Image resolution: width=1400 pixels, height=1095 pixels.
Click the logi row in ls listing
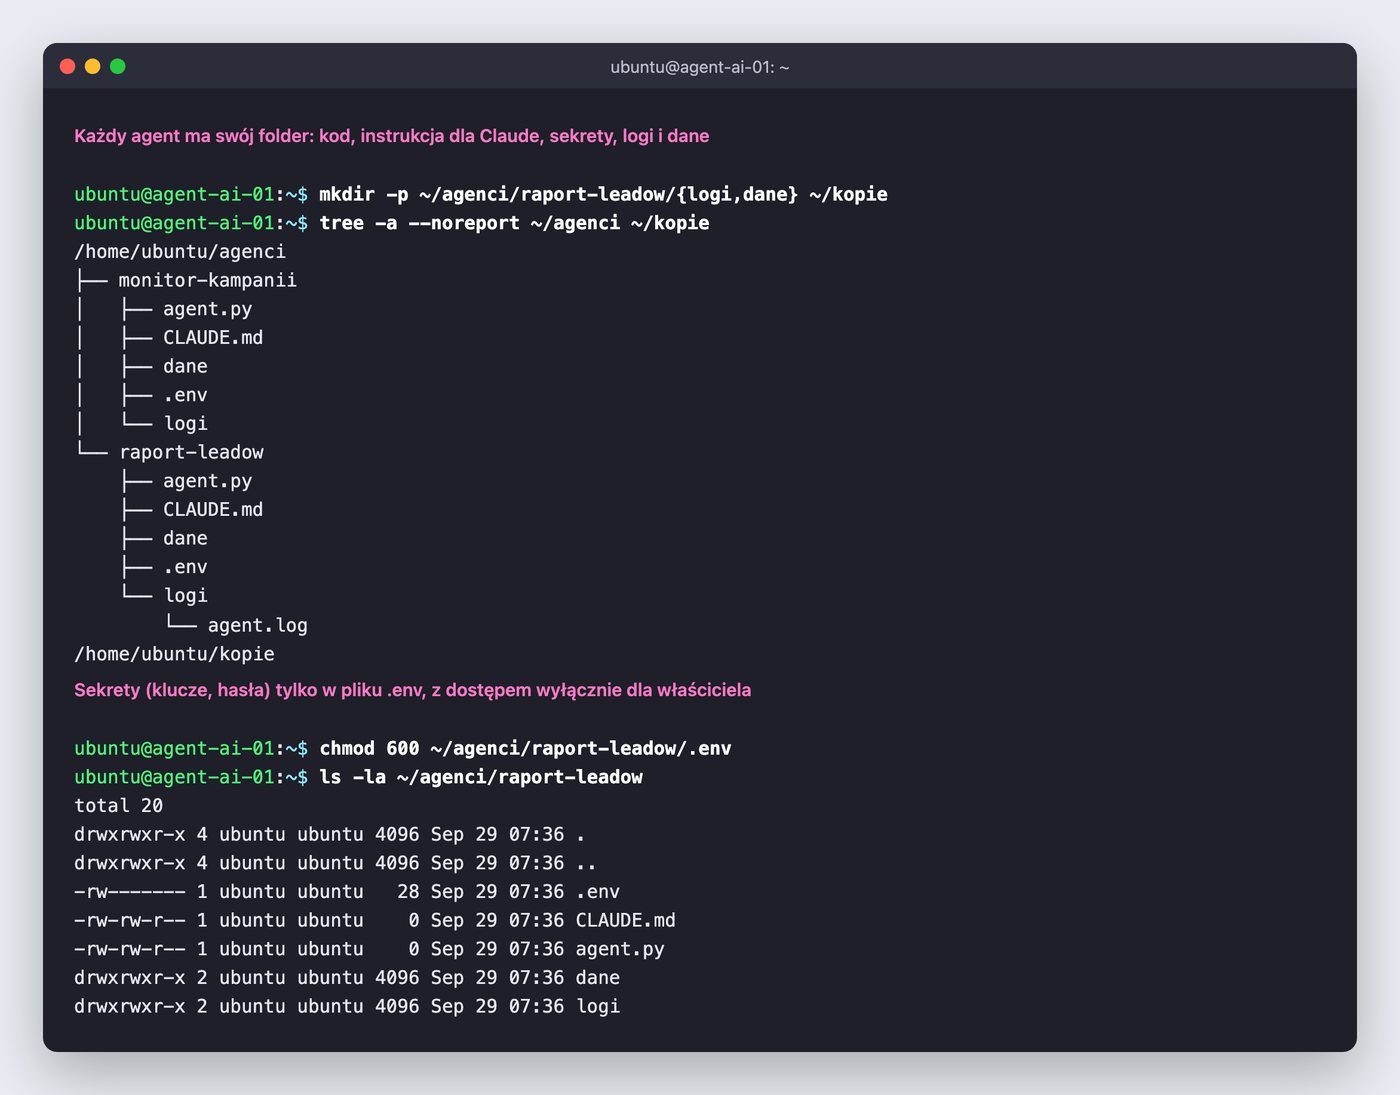(x=347, y=1006)
